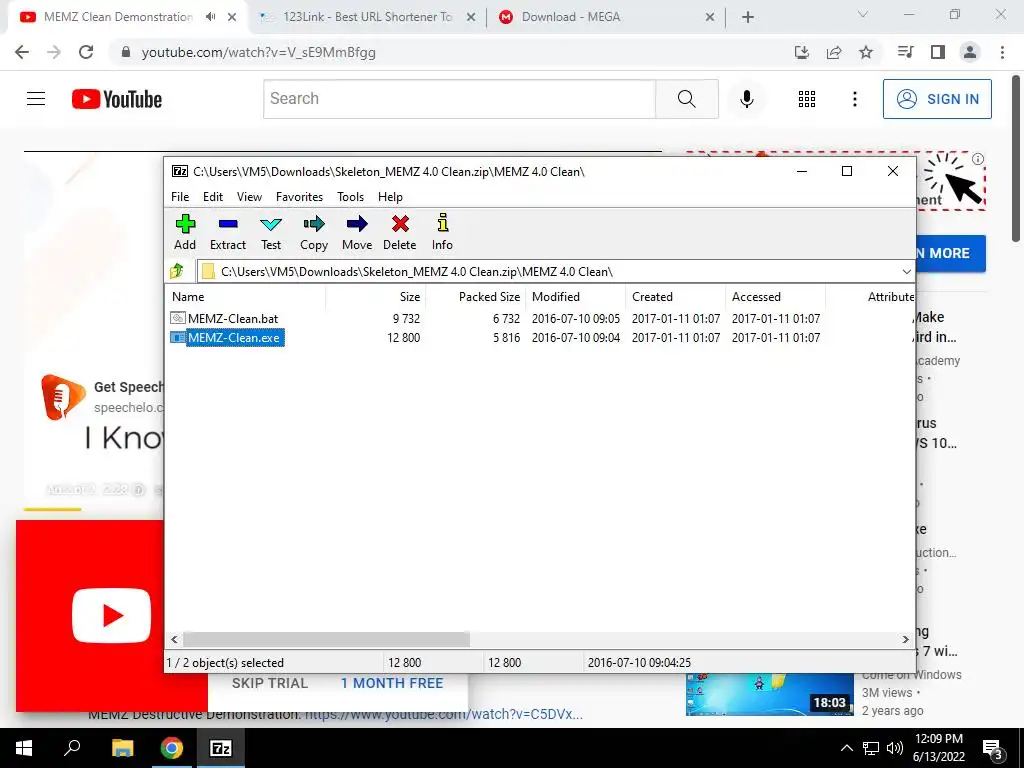The width and height of the screenshot is (1024, 768).
Task: Mute audio on the MEMZ tab
Action: coord(210,17)
